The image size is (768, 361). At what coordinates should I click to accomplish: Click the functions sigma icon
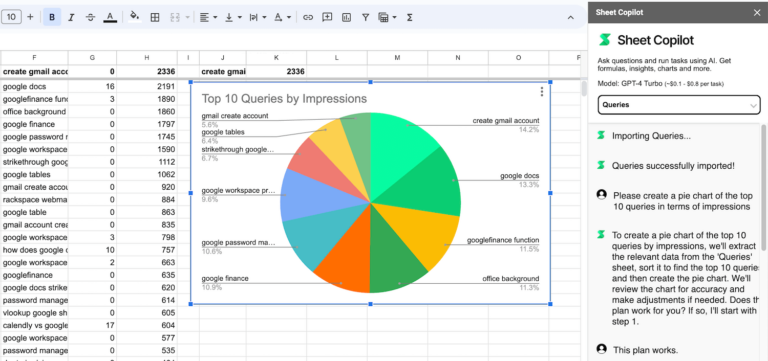[x=409, y=17]
